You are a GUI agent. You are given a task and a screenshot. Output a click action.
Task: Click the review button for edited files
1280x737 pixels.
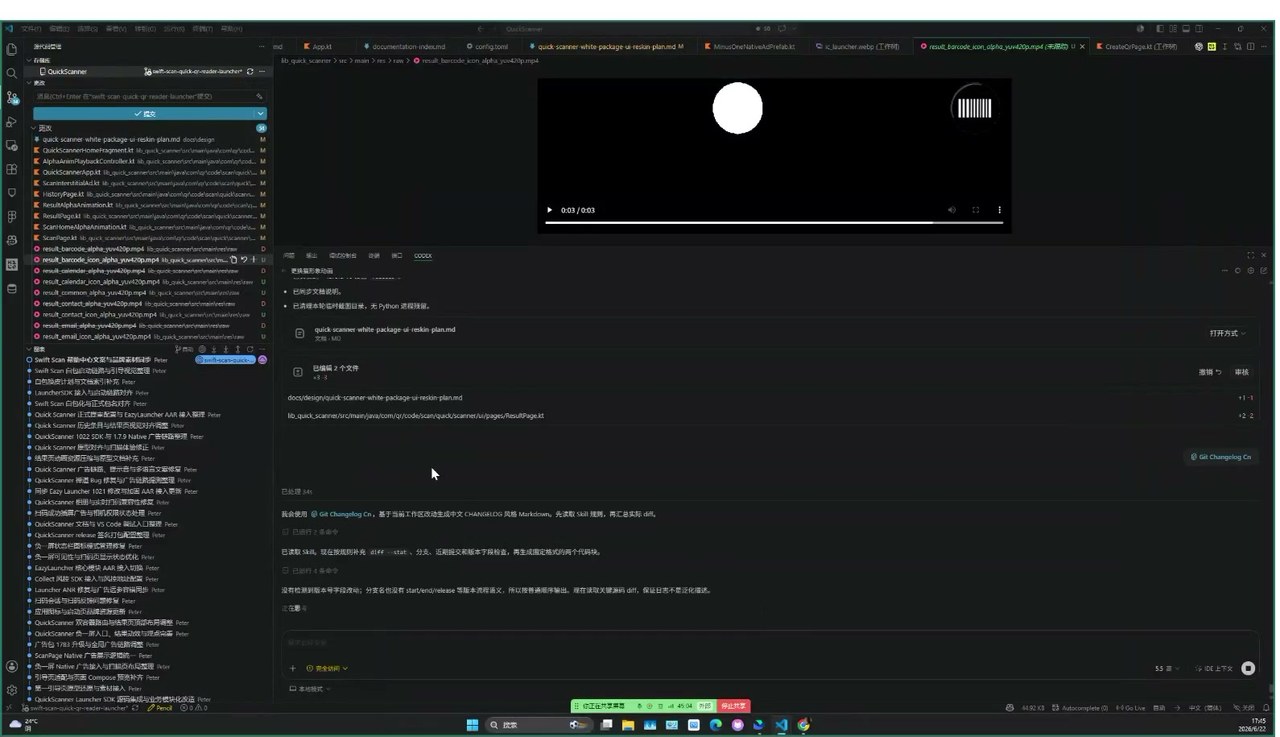(x=1241, y=372)
